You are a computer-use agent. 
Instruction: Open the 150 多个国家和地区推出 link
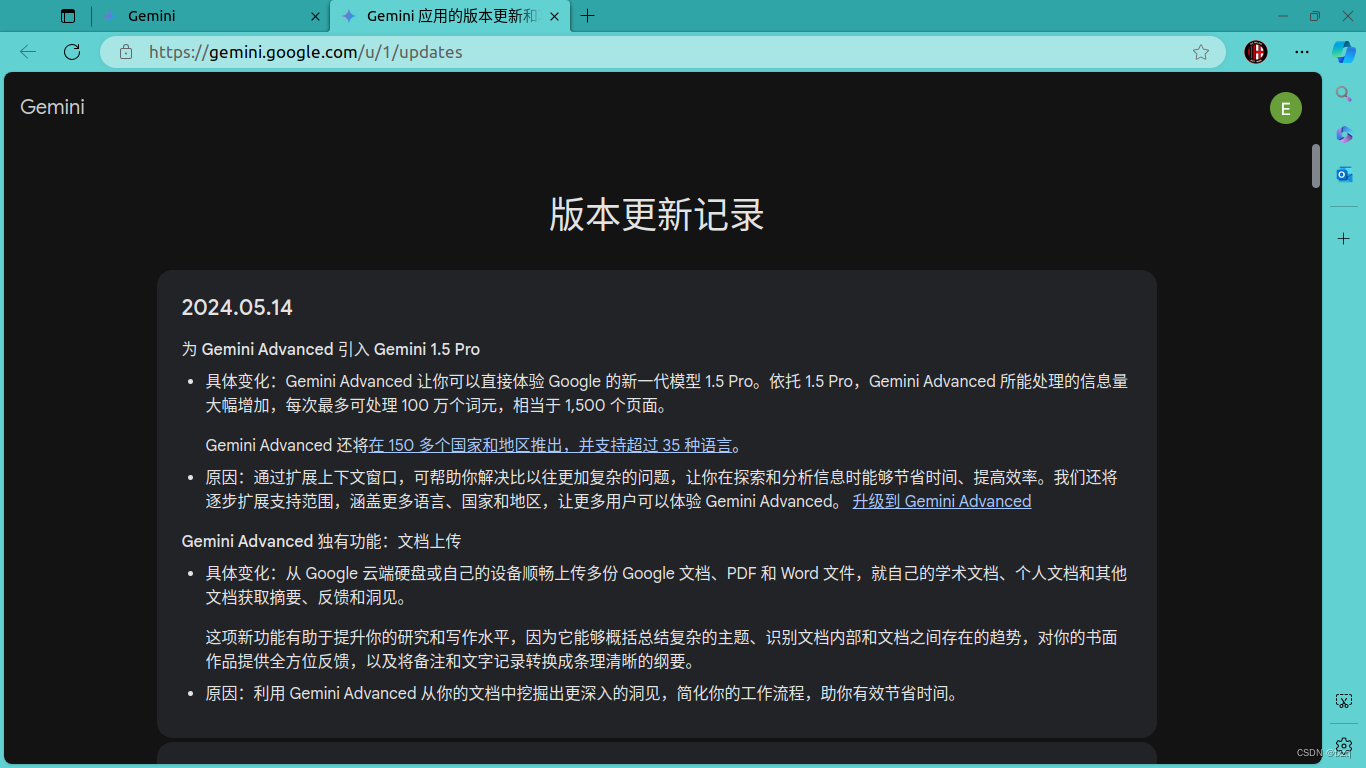click(x=551, y=445)
